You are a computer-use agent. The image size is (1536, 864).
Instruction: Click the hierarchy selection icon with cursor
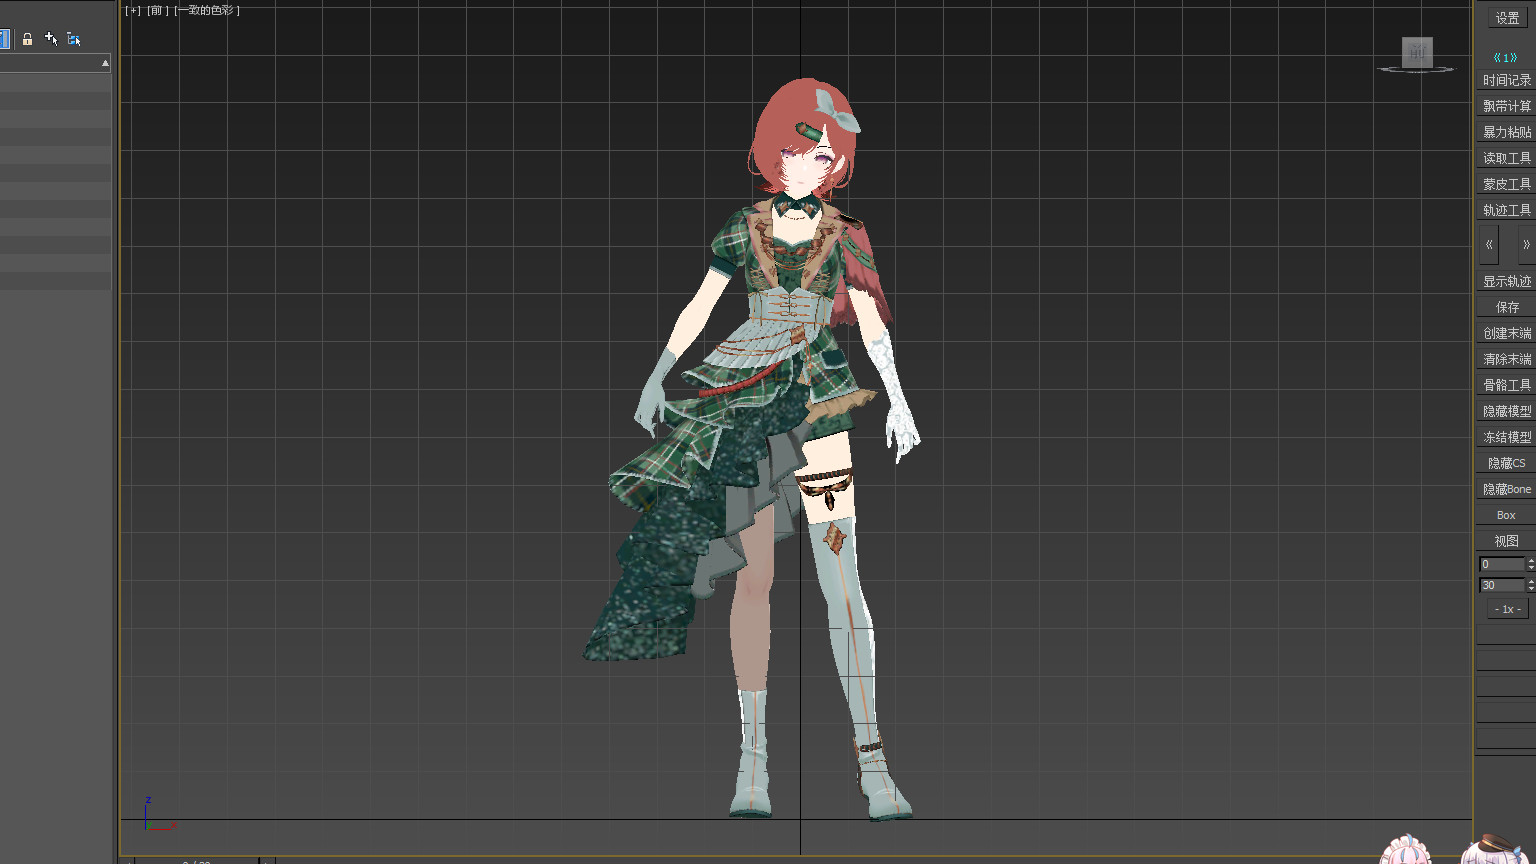(x=74, y=39)
